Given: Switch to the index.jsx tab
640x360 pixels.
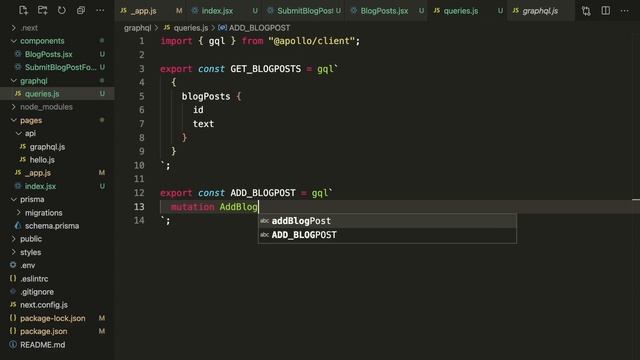Looking at the screenshot, I should coord(224,11).
